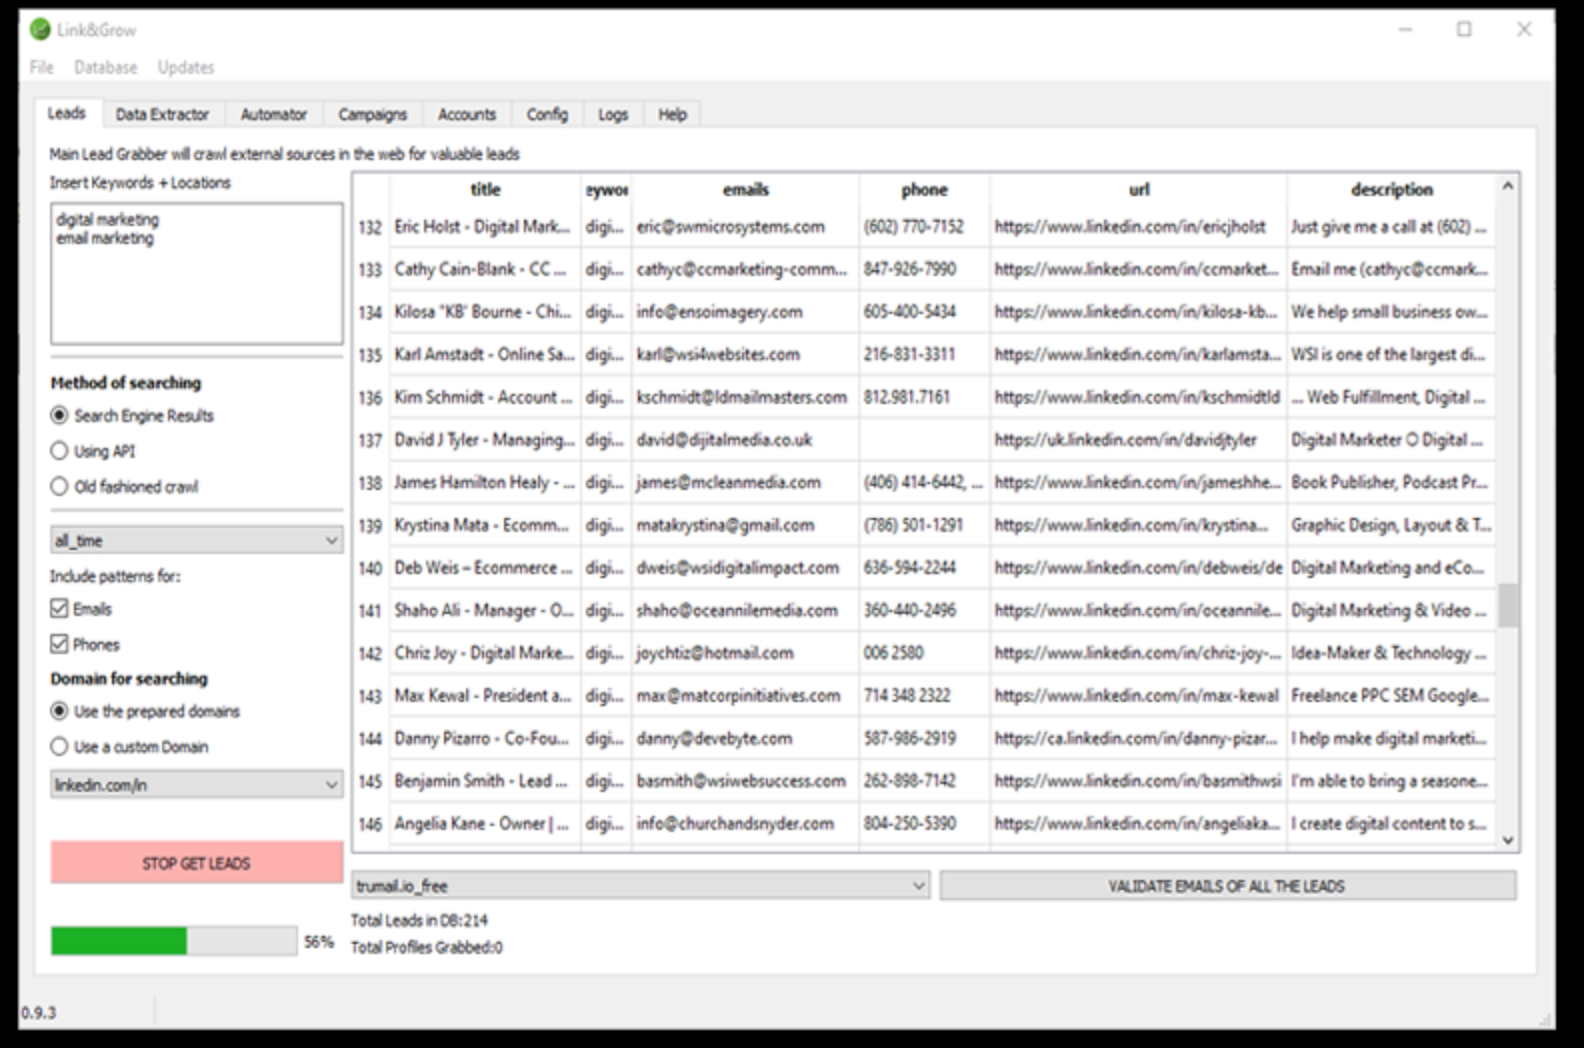Open the Accounts tab
Screen dimensions: 1584x1048
point(467,114)
